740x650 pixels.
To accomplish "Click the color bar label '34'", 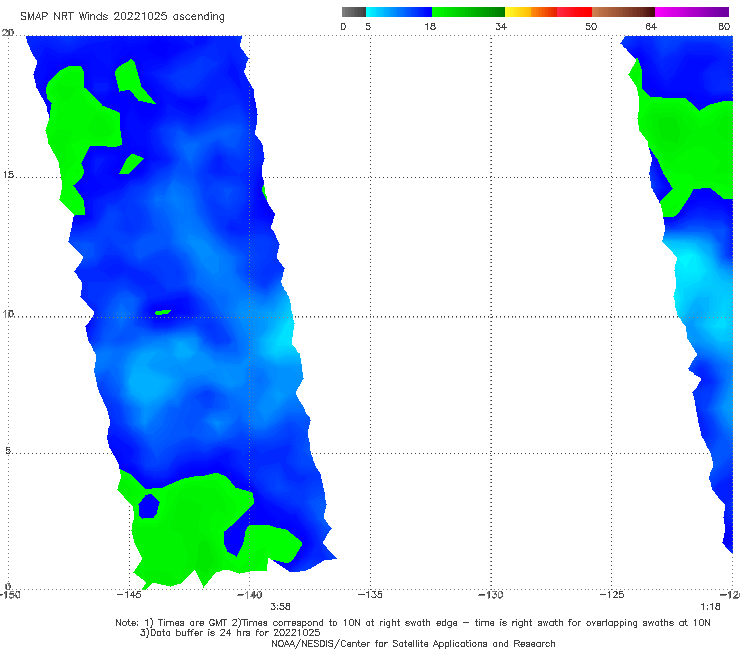I will tap(501, 27).
